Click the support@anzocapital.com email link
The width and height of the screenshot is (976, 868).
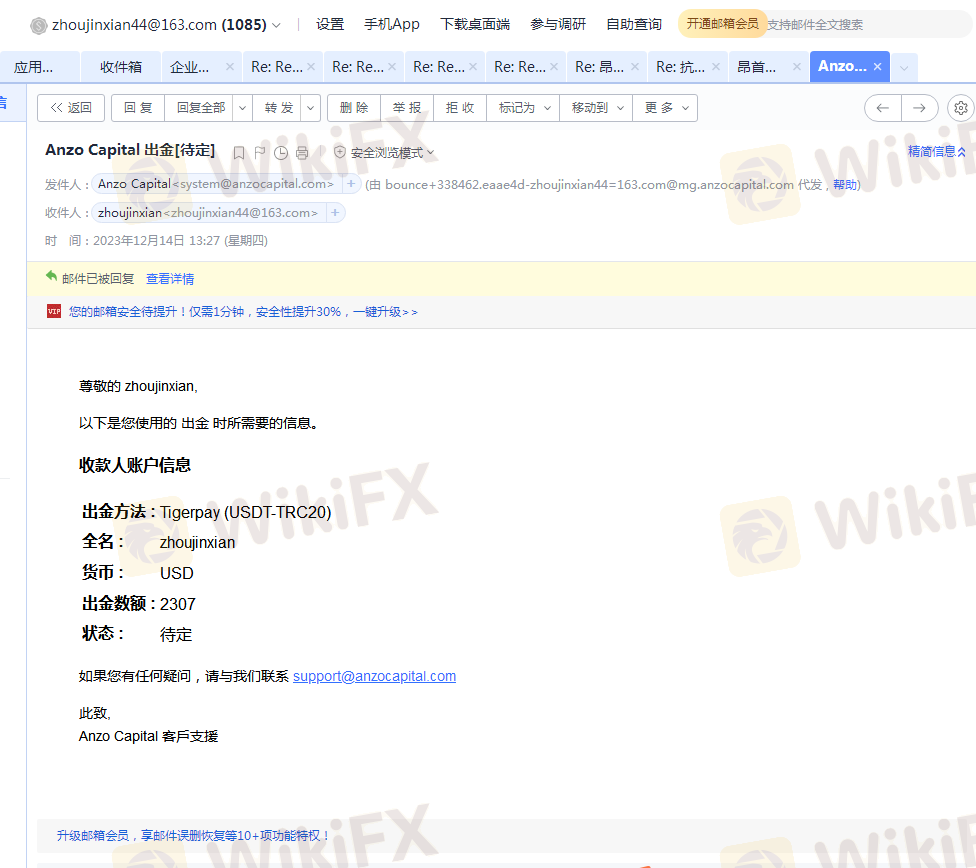(374, 676)
